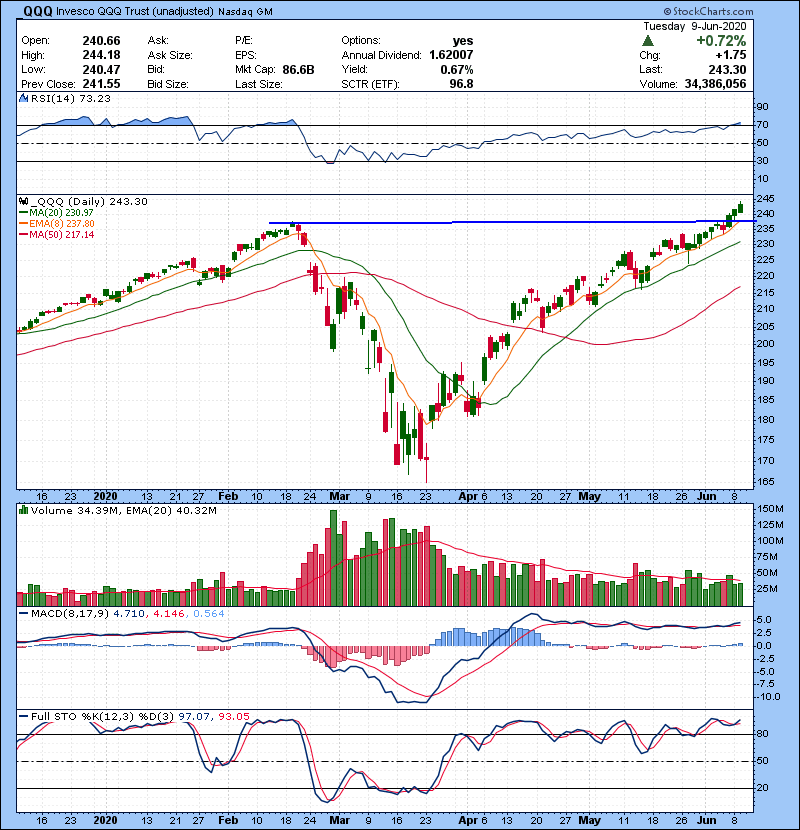Click the 'Nasdaq GM' exchange label
This screenshot has height=830, width=800.
point(245,12)
